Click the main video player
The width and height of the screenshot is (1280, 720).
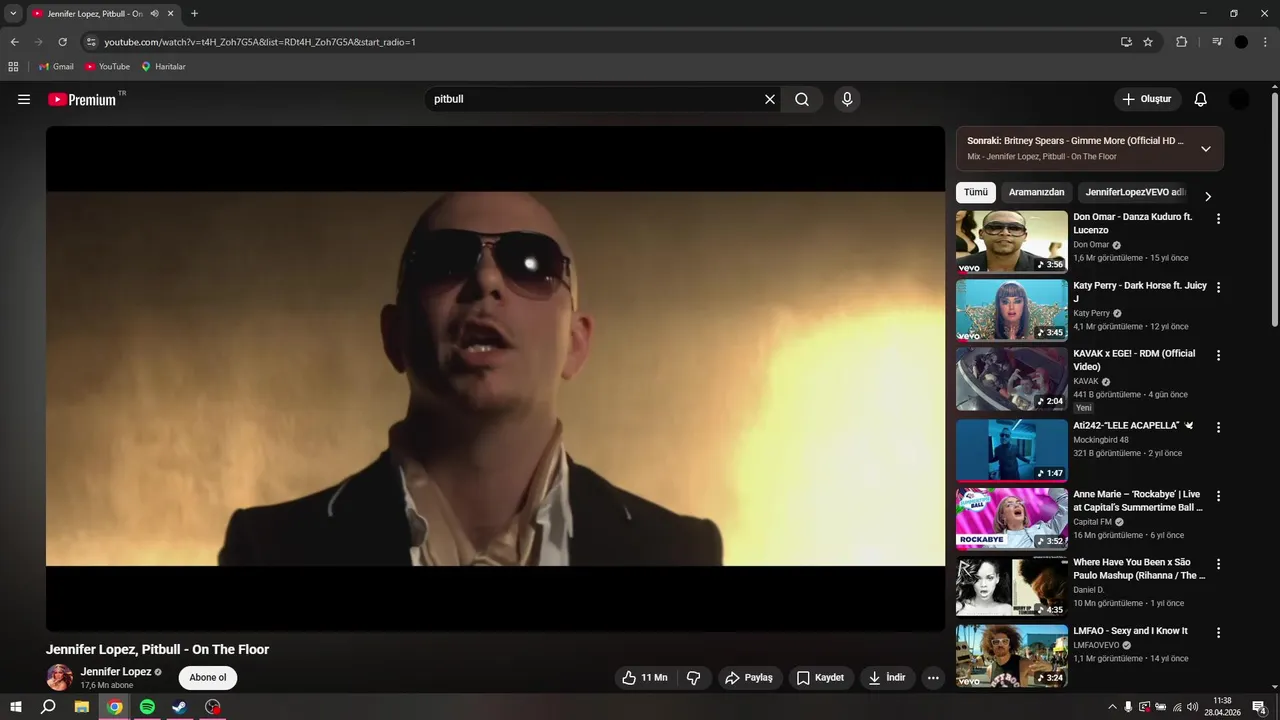coord(495,378)
